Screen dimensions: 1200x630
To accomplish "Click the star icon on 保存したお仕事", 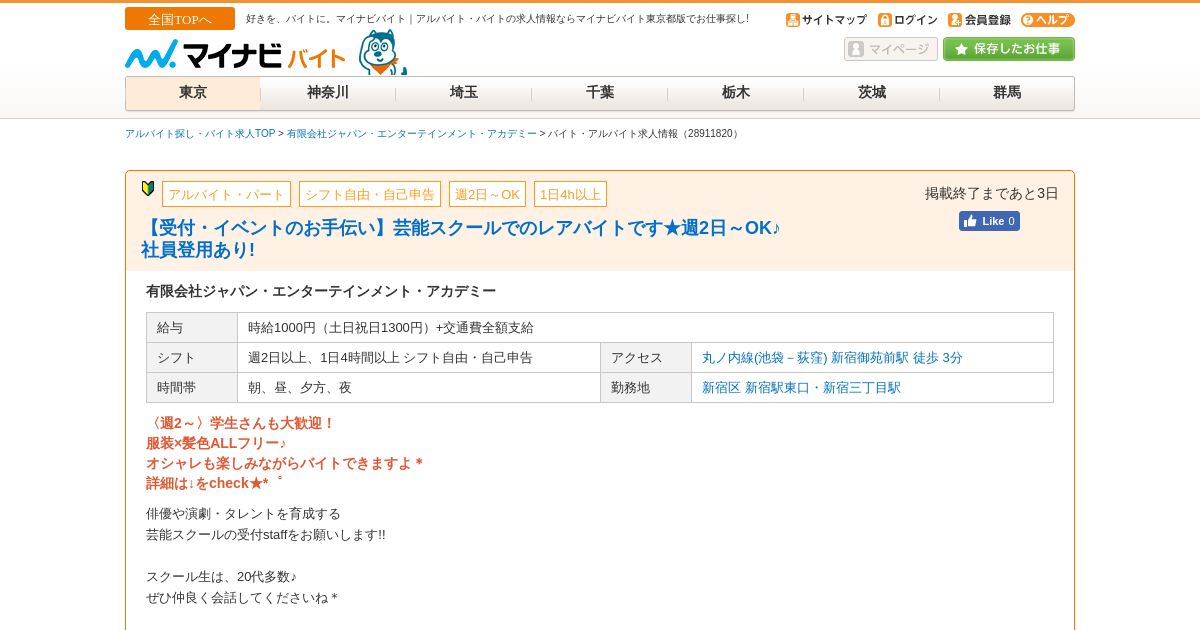I will click(x=961, y=49).
